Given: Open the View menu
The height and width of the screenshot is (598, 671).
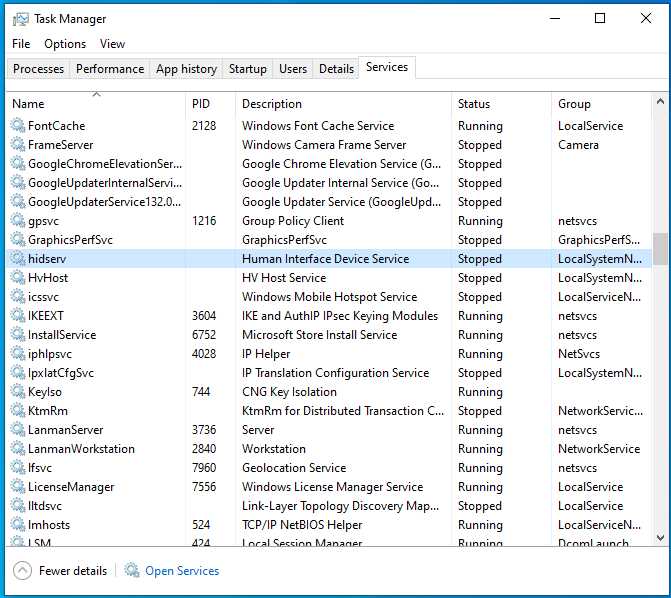Looking at the screenshot, I should pyautogui.click(x=112, y=44).
